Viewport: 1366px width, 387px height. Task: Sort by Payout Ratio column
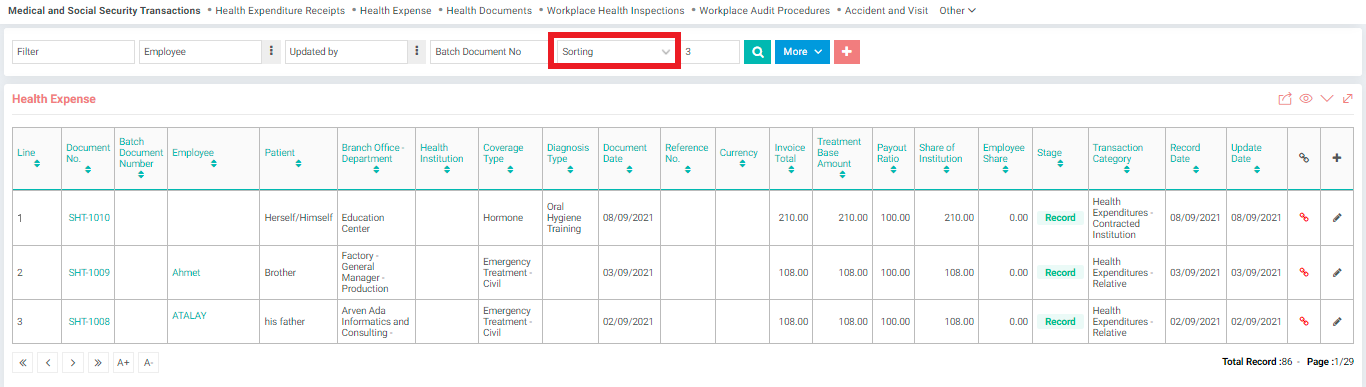pyautogui.click(x=892, y=169)
